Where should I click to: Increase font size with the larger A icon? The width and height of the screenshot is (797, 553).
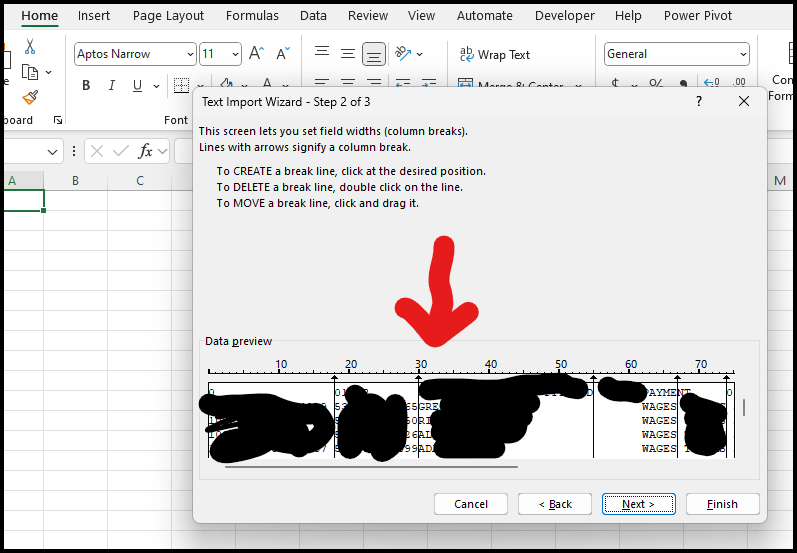click(256, 54)
